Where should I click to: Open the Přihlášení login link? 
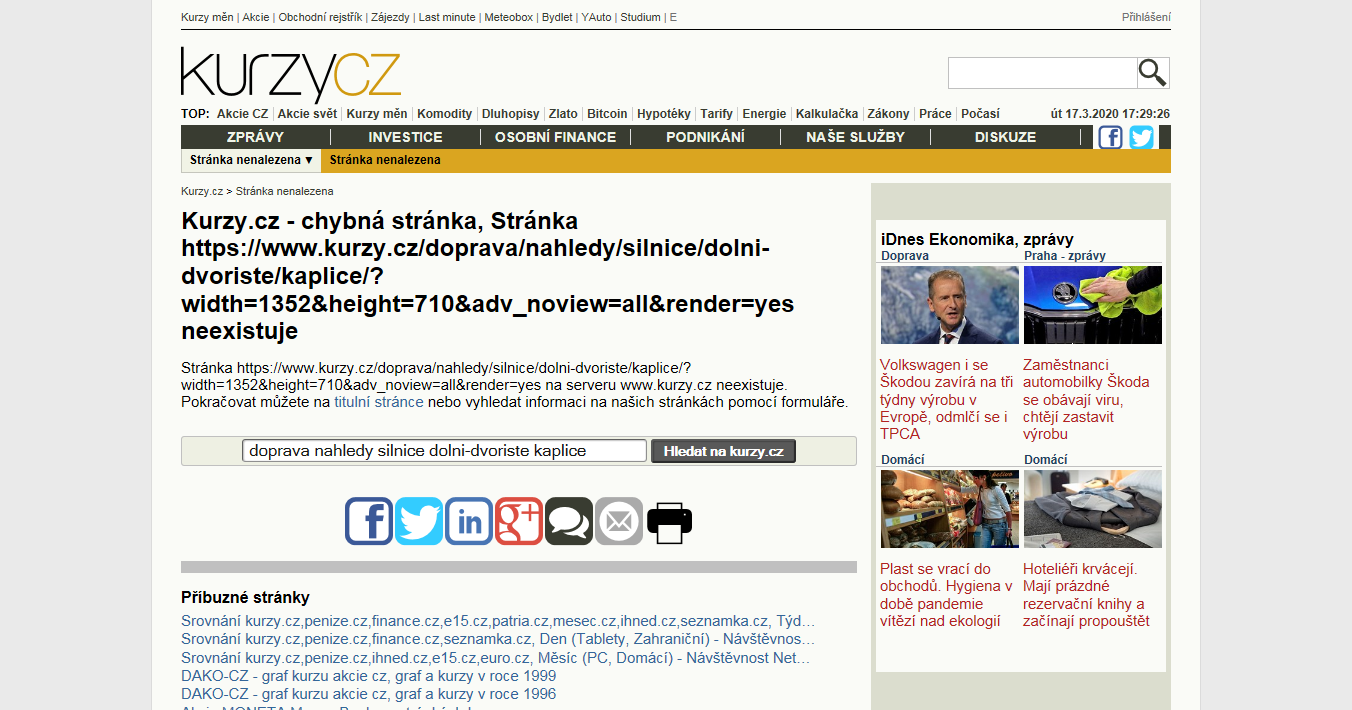pyautogui.click(x=1146, y=17)
